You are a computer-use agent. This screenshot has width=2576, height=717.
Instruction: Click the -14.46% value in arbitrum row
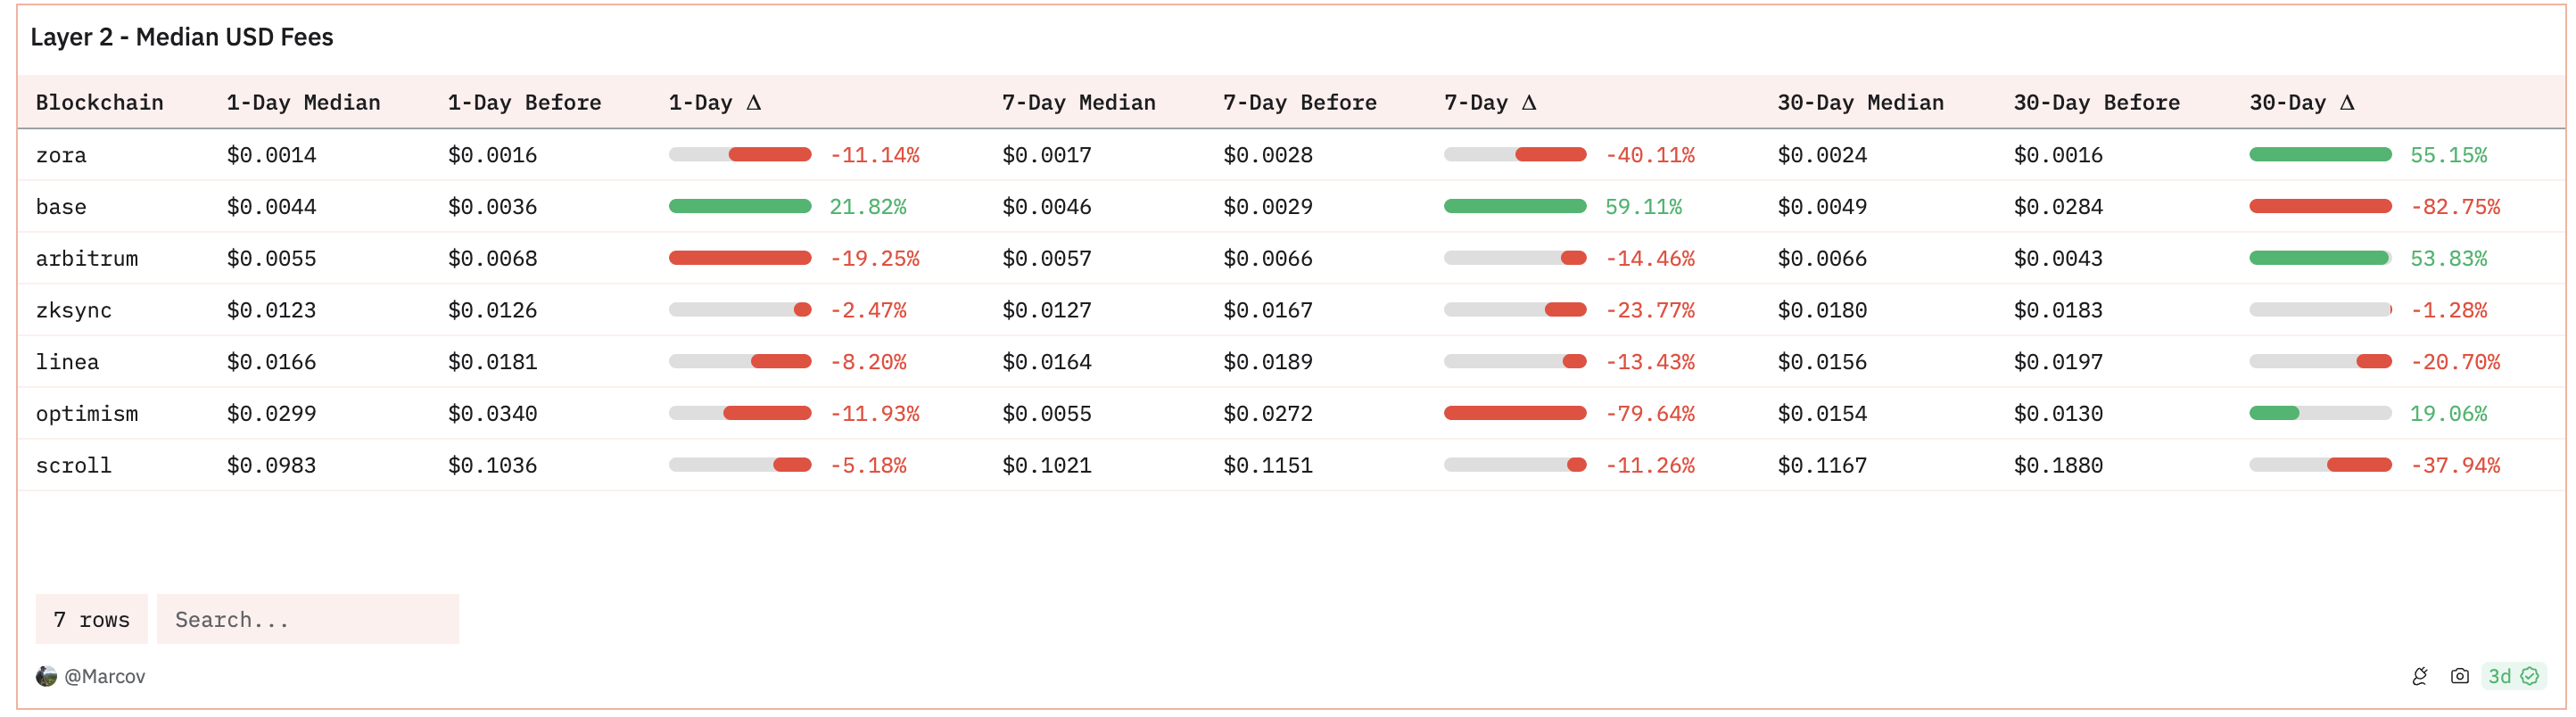point(1650,259)
